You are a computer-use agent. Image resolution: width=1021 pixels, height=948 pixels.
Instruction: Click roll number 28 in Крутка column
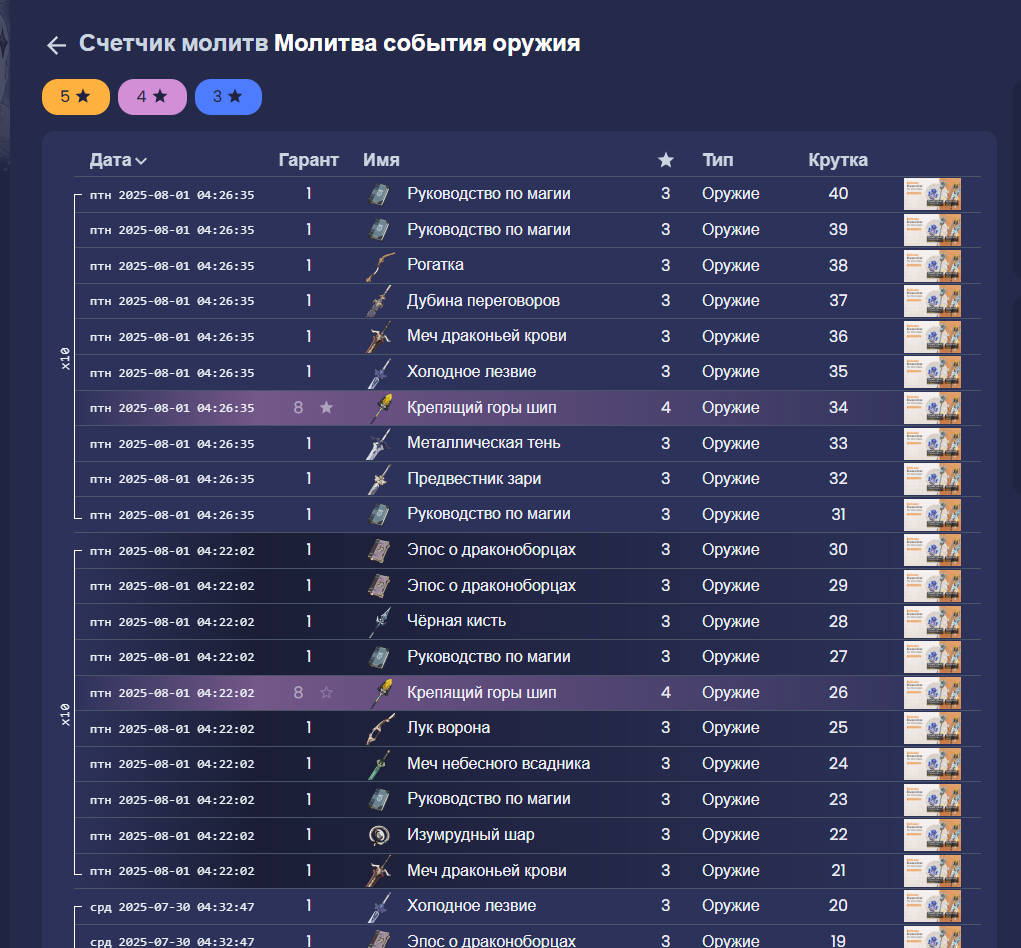838,622
